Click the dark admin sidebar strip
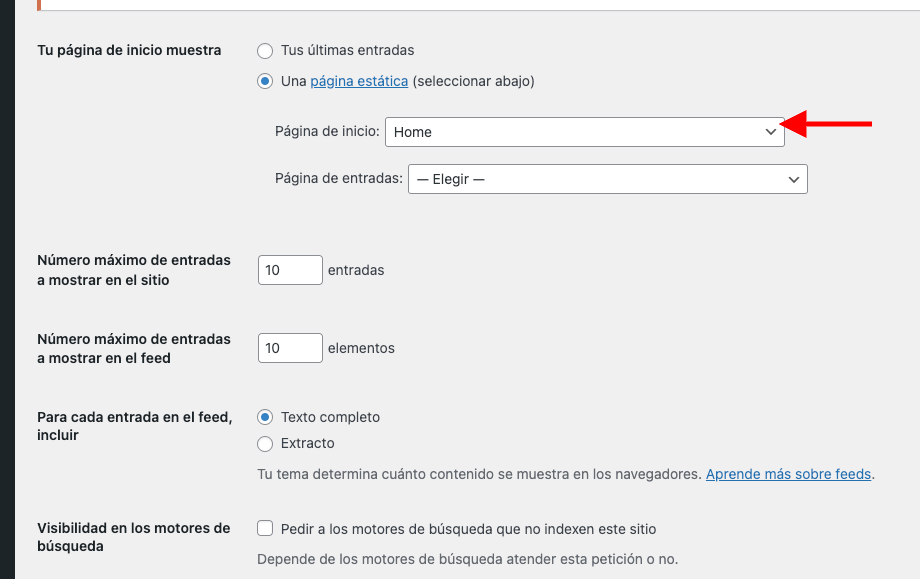Image resolution: width=920 pixels, height=579 pixels. 7,289
